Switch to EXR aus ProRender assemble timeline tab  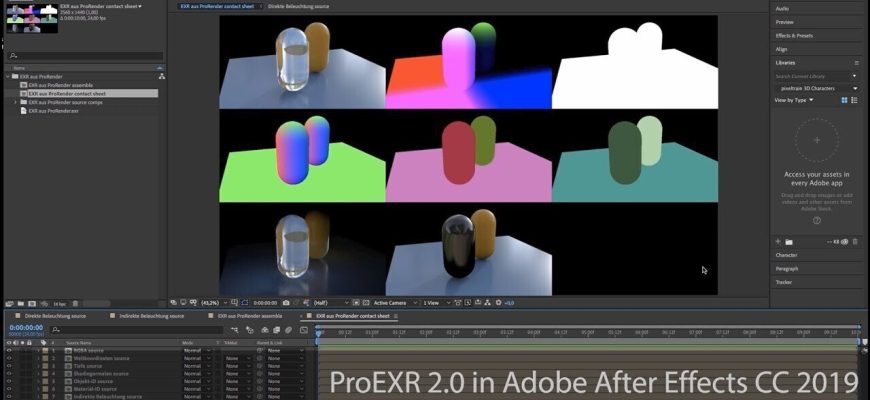click(250, 316)
